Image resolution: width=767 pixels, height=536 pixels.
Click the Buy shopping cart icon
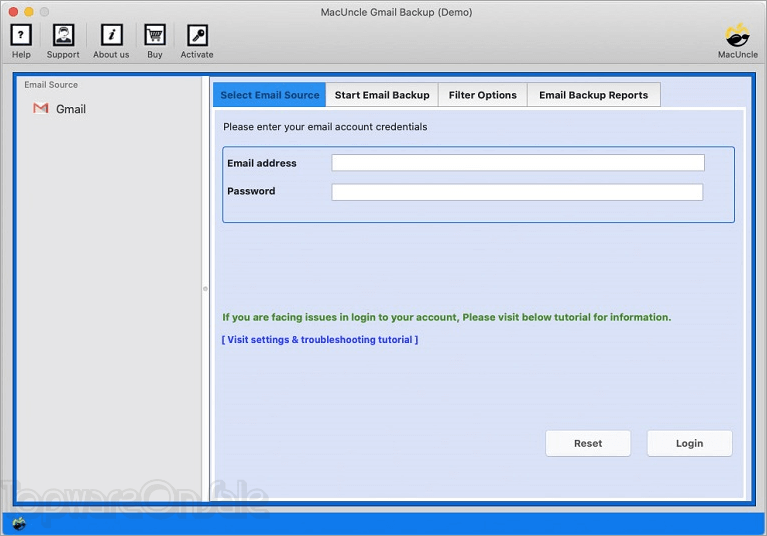pyautogui.click(x=155, y=35)
